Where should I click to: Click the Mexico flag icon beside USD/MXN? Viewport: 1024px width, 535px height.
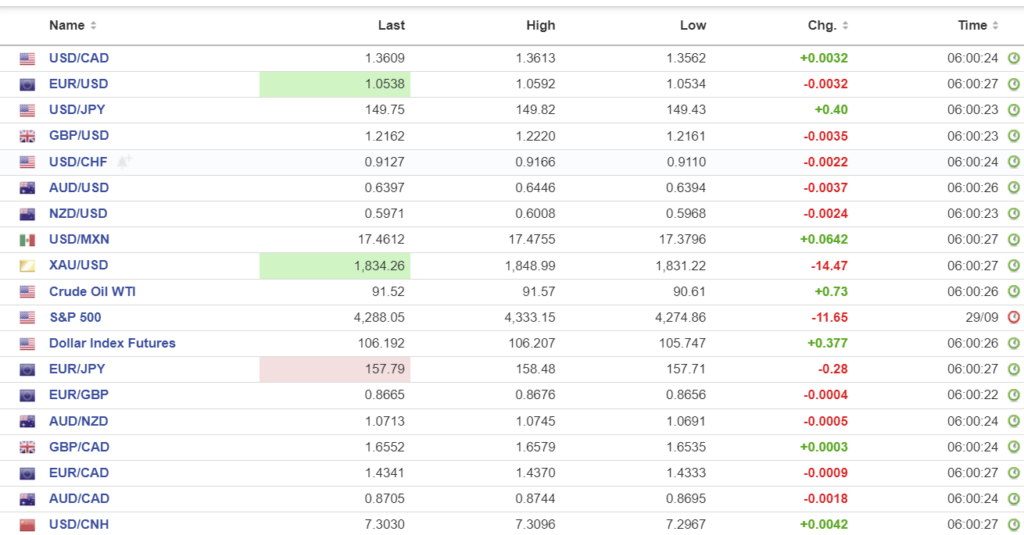click(x=27, y=240)
